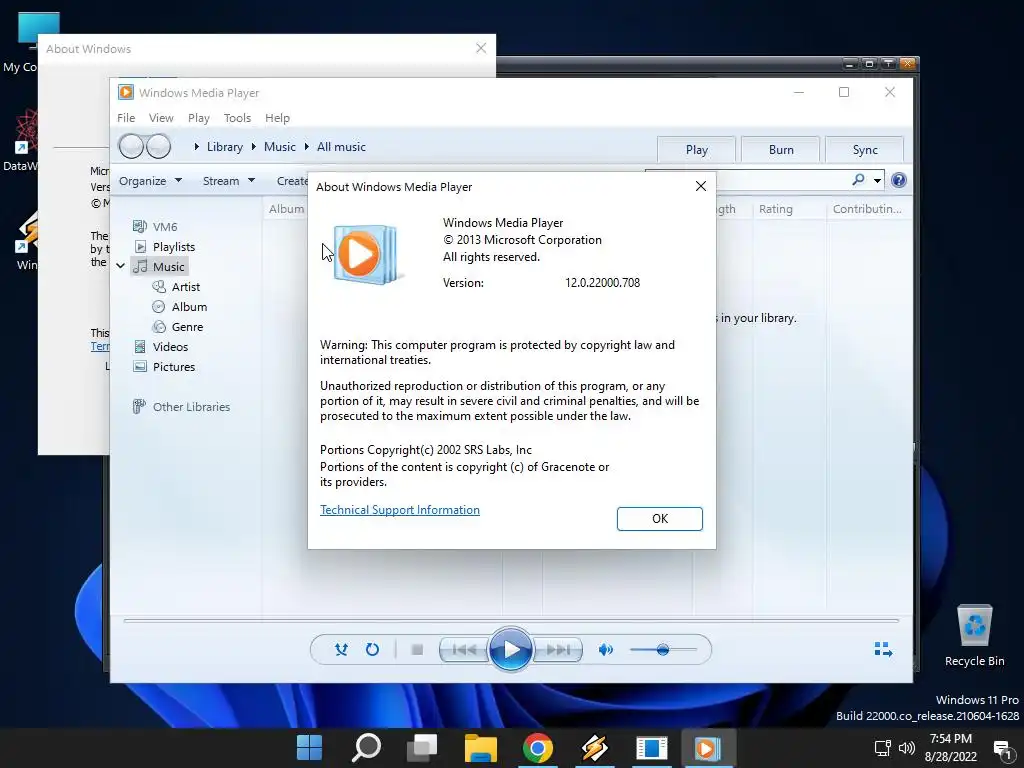Click the seek bar above playback controls

click(511, 620)
